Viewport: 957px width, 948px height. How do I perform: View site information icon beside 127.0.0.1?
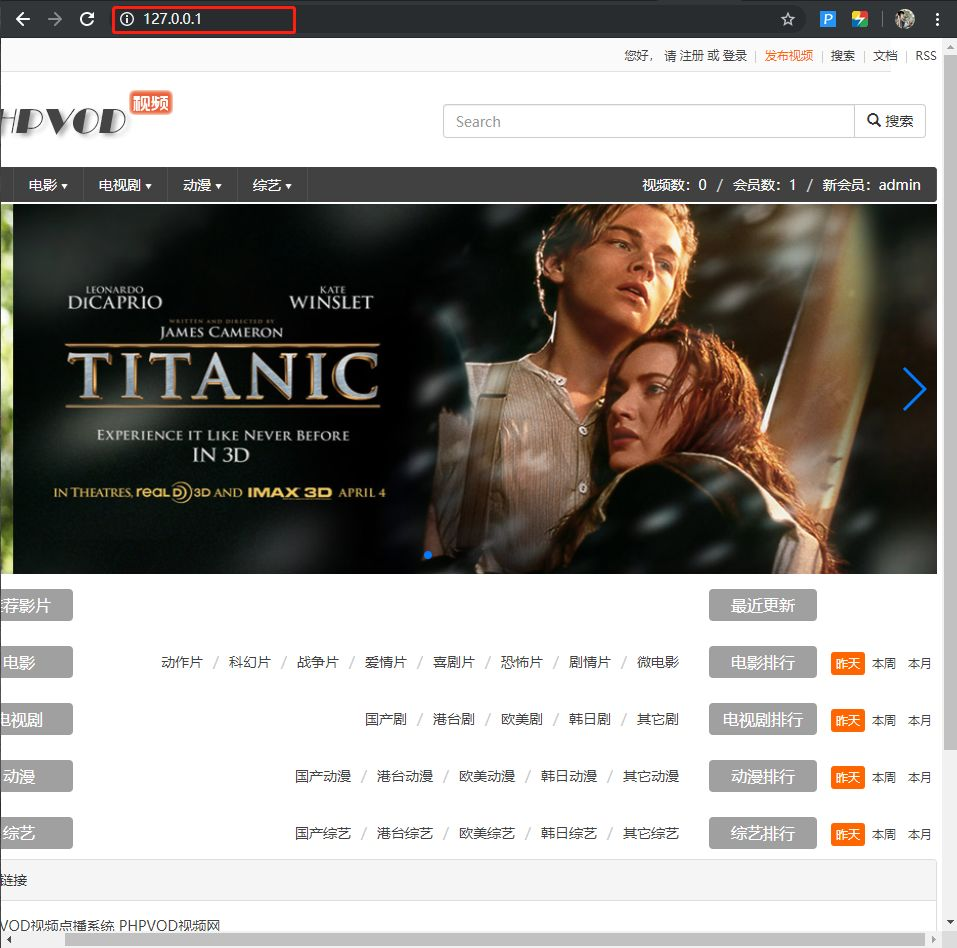coord(127,19)
